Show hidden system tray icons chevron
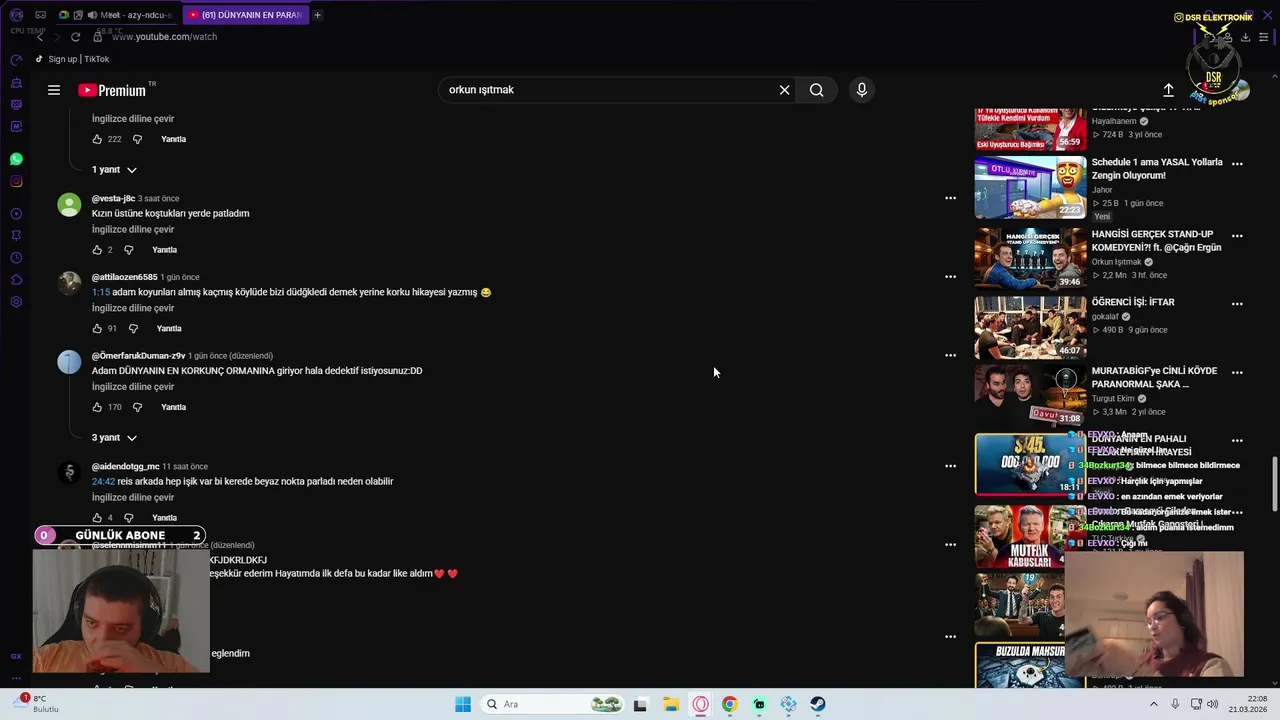Screen dimensions: 1280x720 point(1153,704)
